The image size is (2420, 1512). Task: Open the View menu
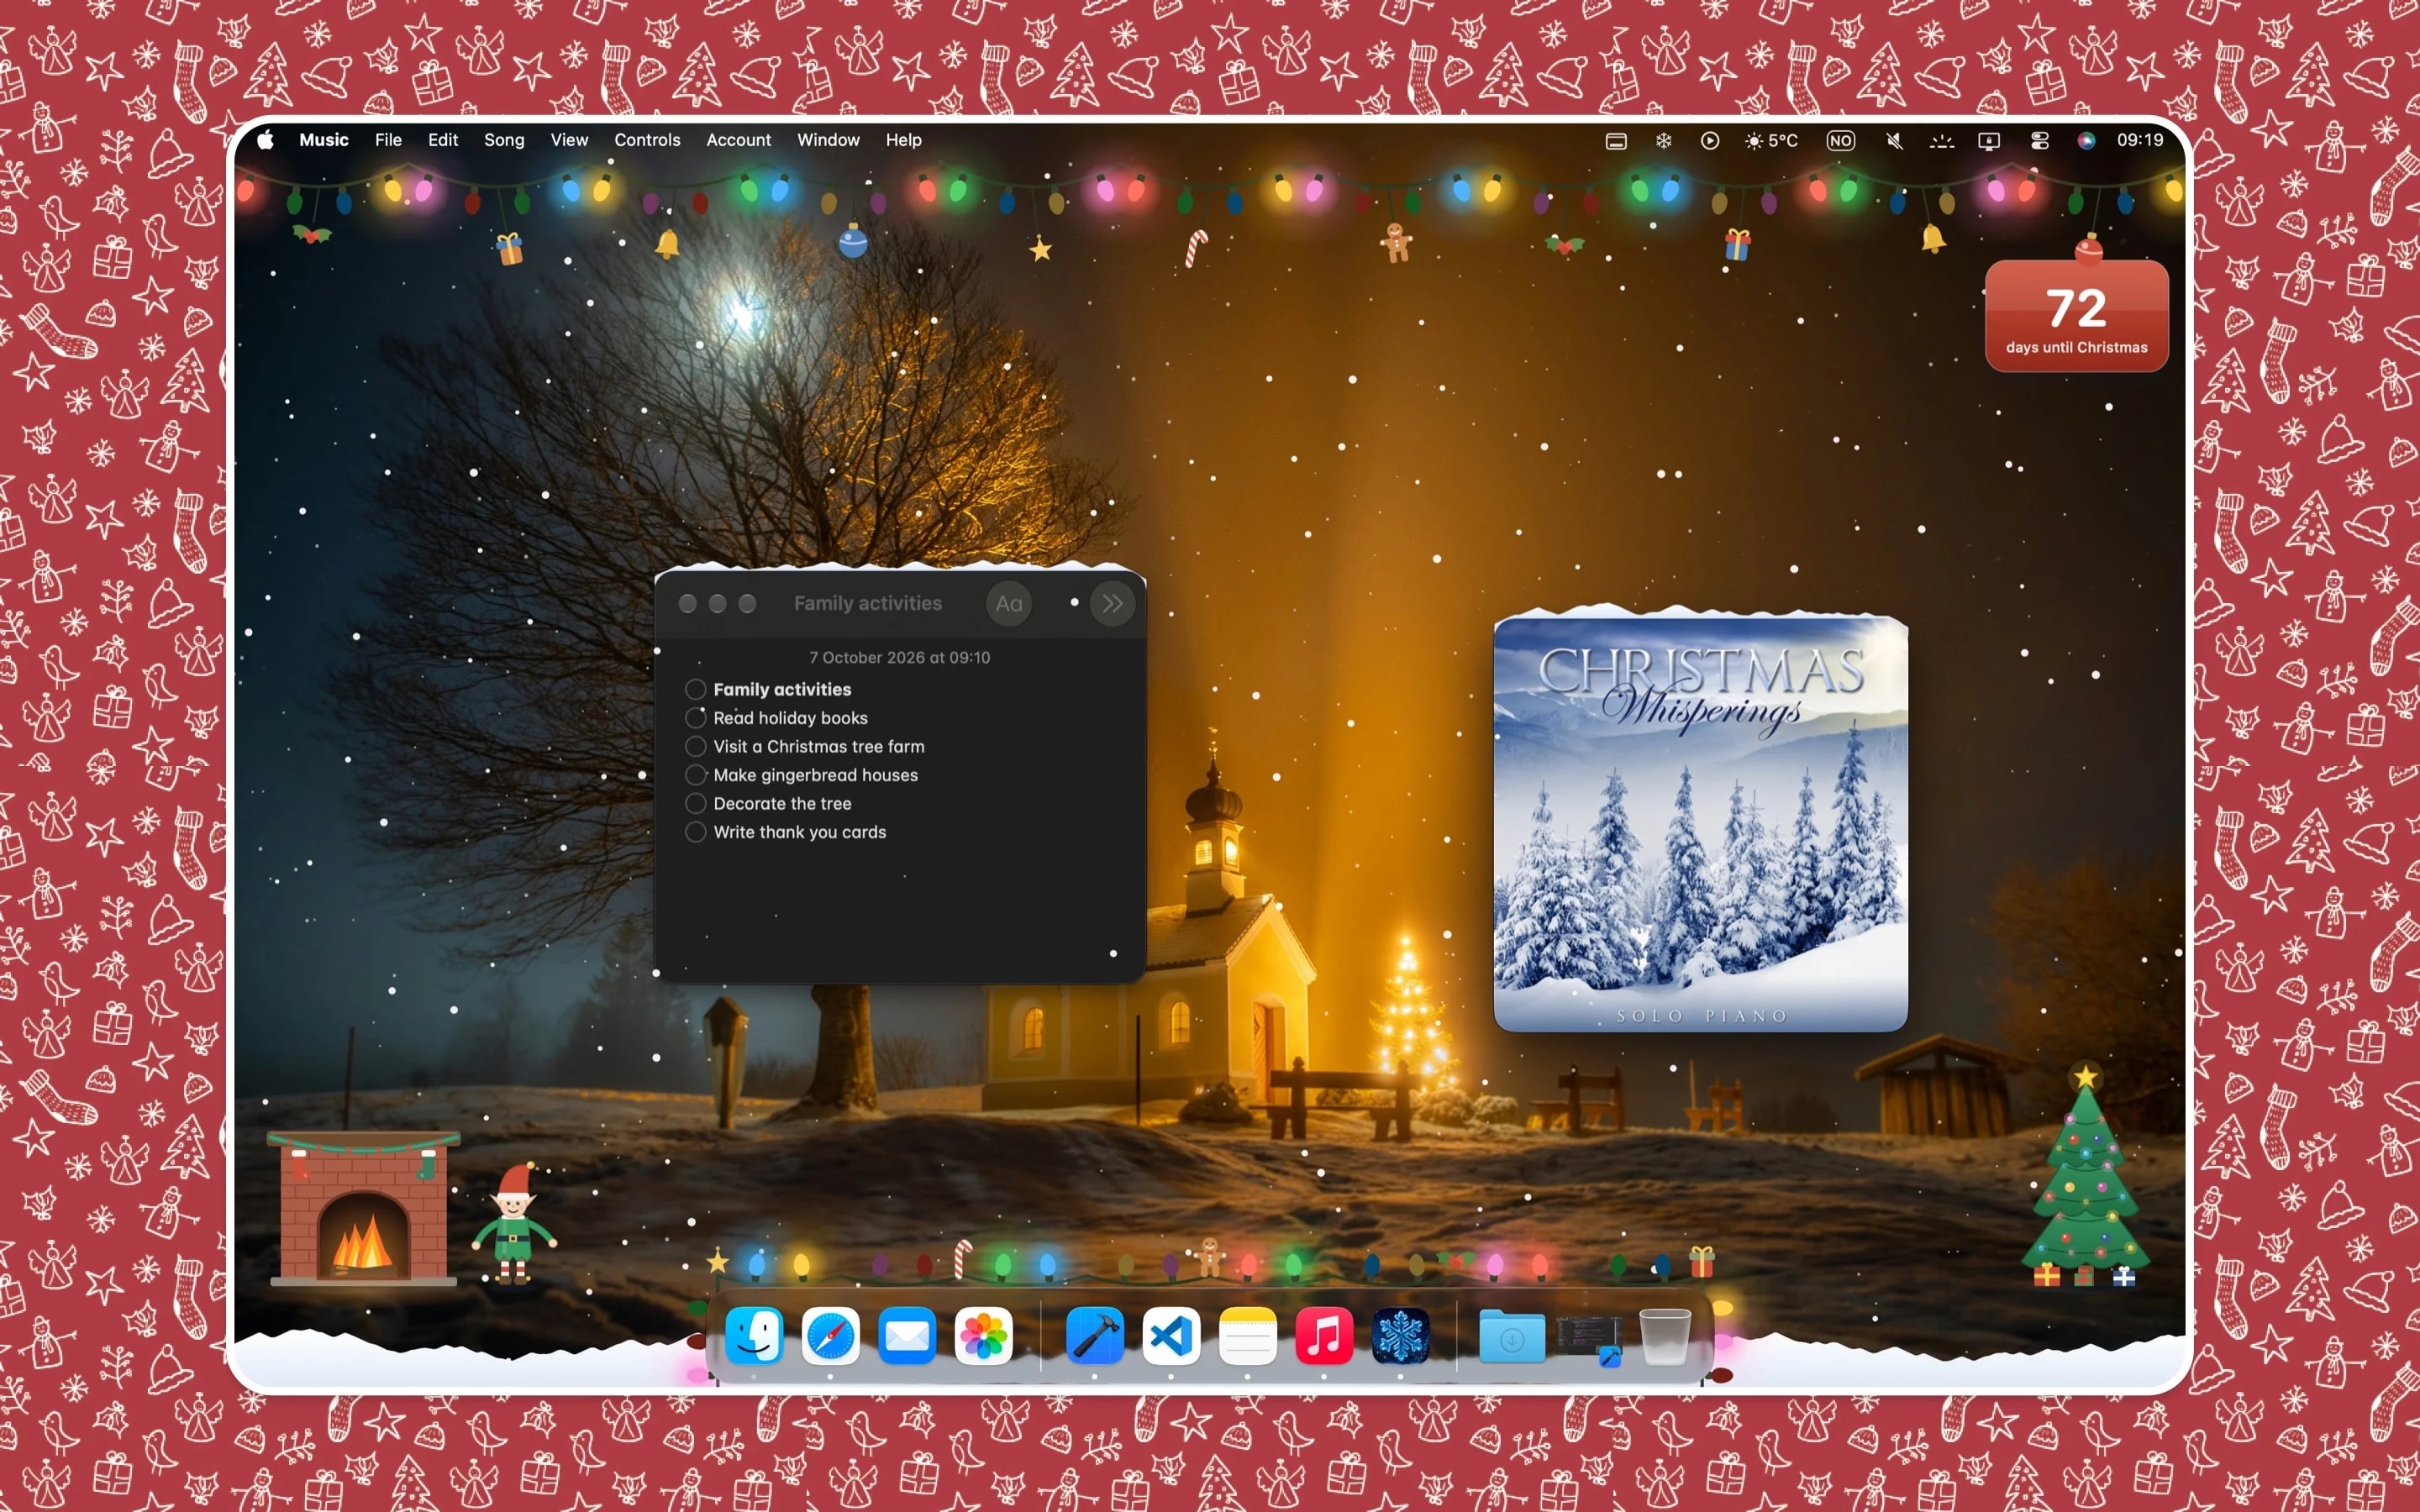pos(569,140)
